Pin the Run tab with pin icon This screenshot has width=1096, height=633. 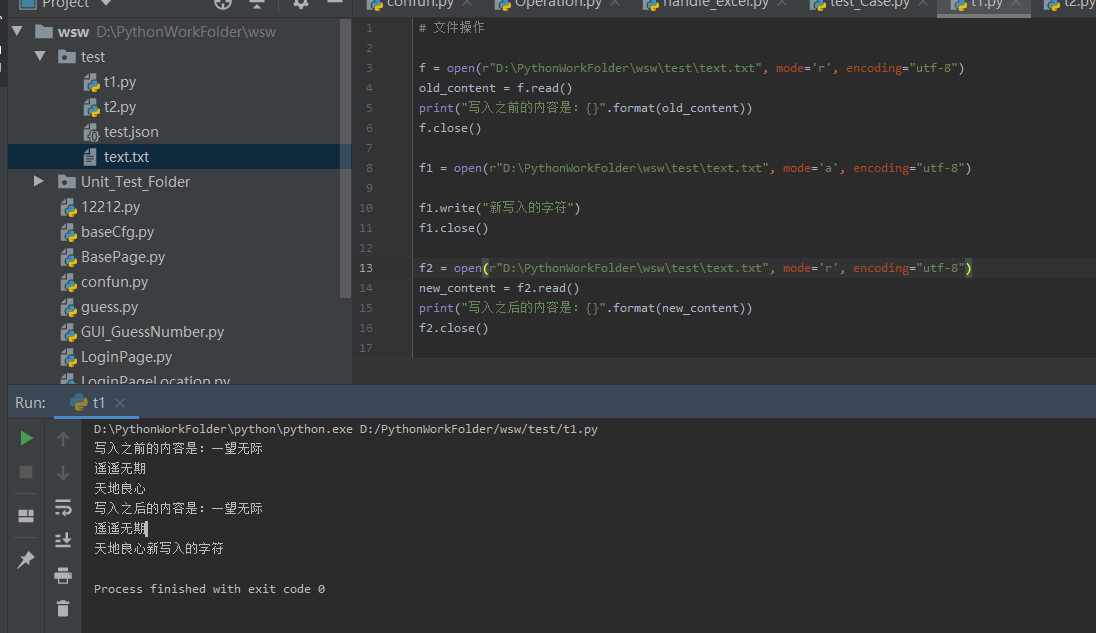[x=26, y=559]
